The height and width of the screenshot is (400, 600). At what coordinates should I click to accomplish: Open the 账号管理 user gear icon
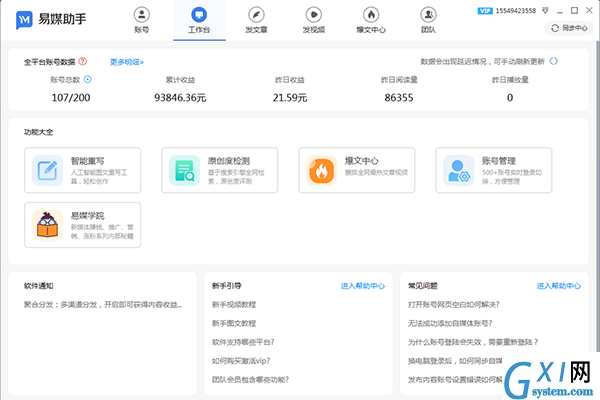click(x=458, y=170)
